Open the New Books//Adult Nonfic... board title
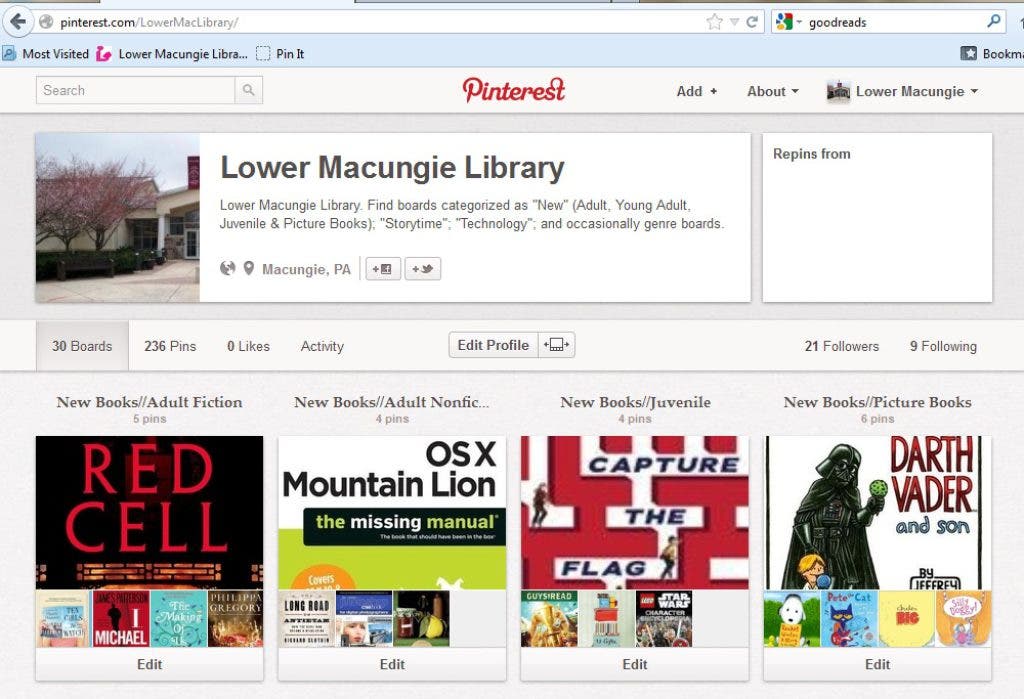This screenshot has width=1024, height=699. point(392,402)
